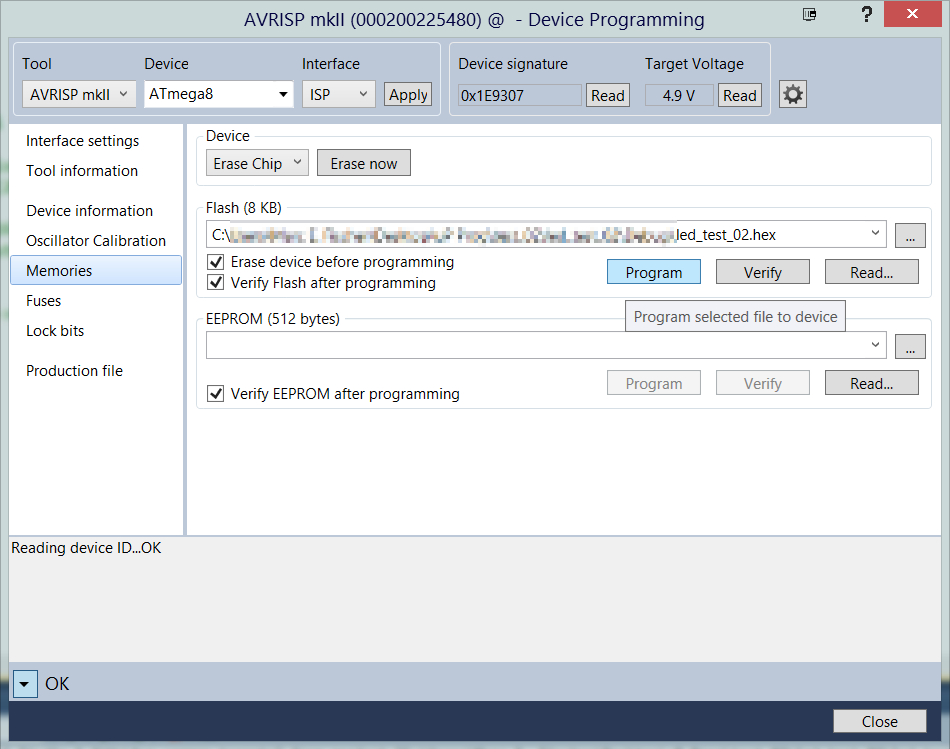
Task: Click EEPROM Read... button
Action: pos(871,383)
